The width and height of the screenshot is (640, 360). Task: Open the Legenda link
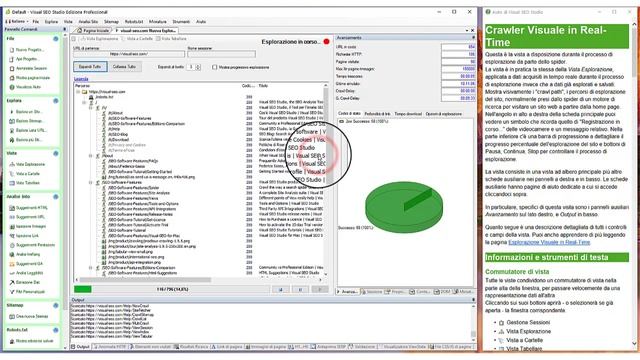[81, 79]
